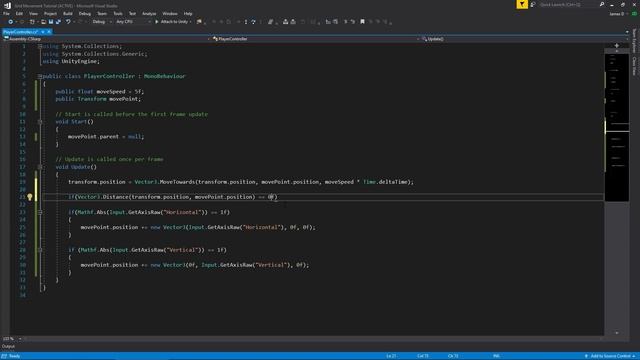Click the vertical scrollbar minimap
640x360 pixels.
(616, 127)
